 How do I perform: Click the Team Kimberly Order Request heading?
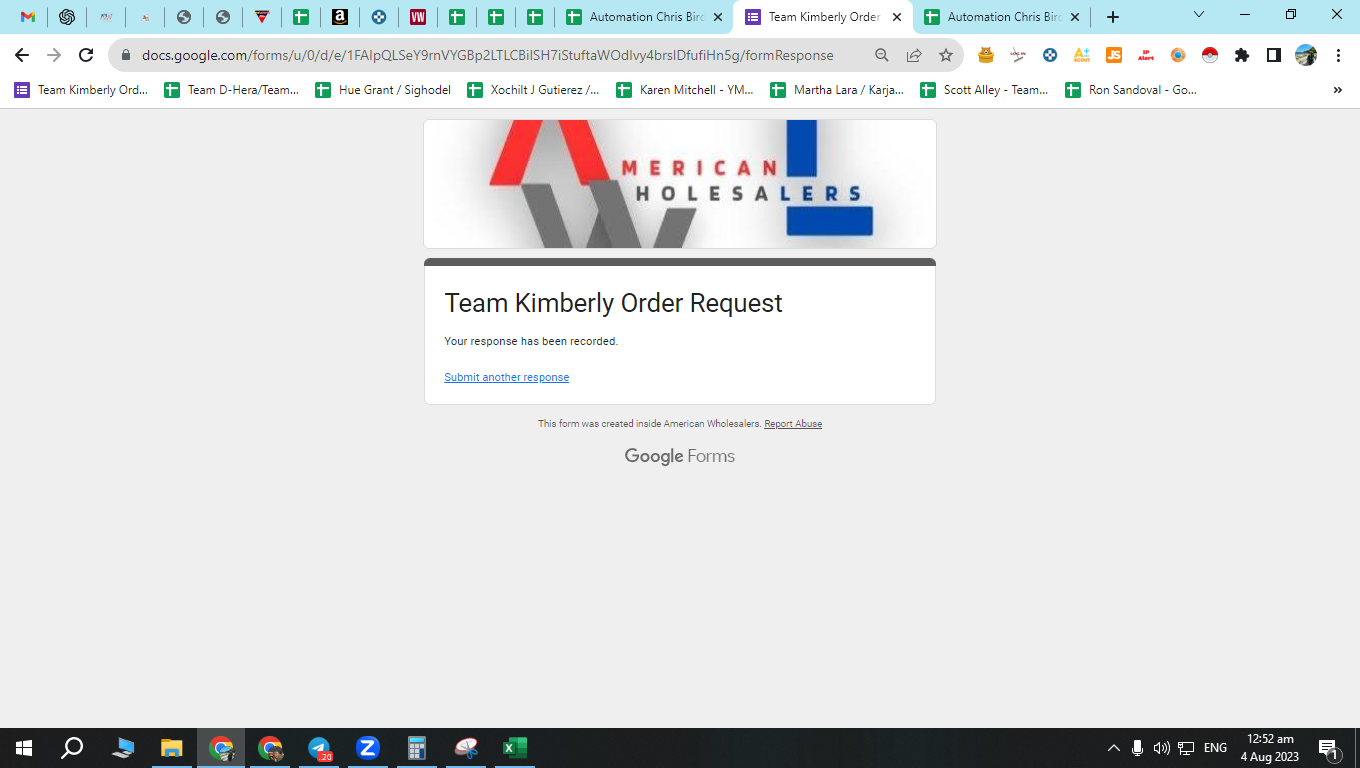tap(613, 303)
